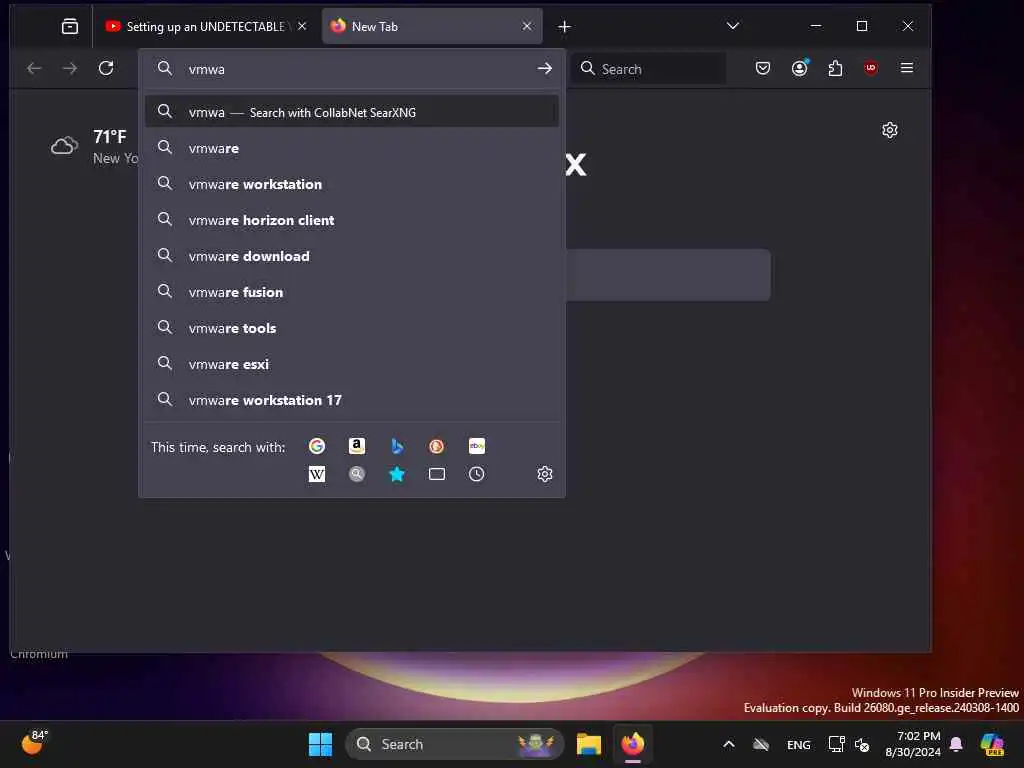Open the Windows Start menu

(x=320, y=744)
